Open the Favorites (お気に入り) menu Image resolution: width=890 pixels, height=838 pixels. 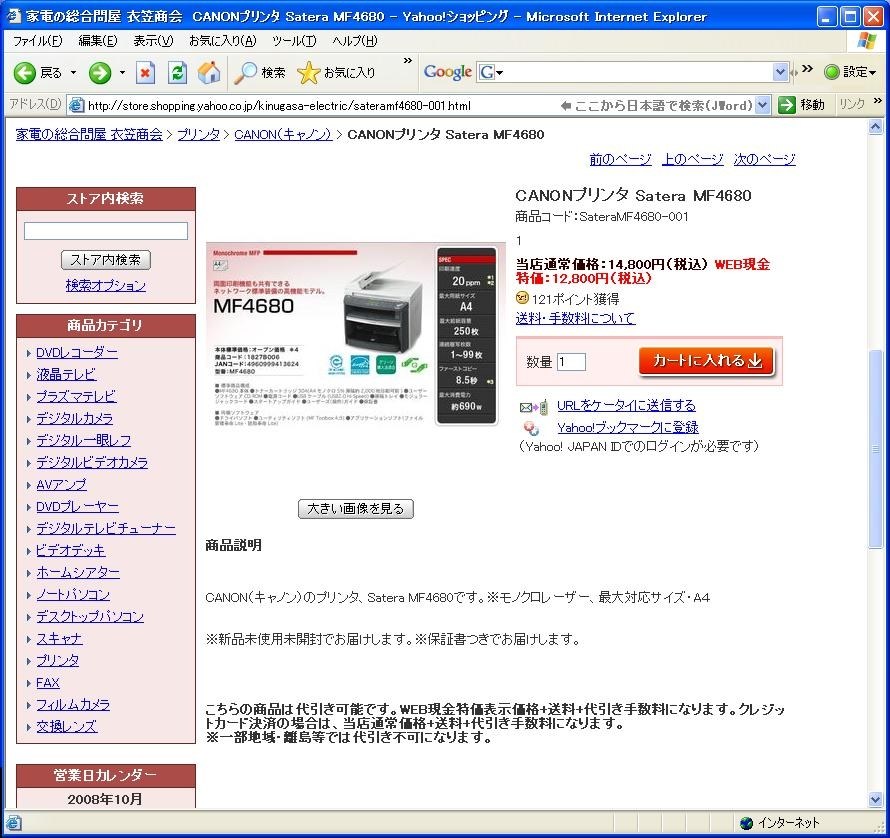(222, 41)
